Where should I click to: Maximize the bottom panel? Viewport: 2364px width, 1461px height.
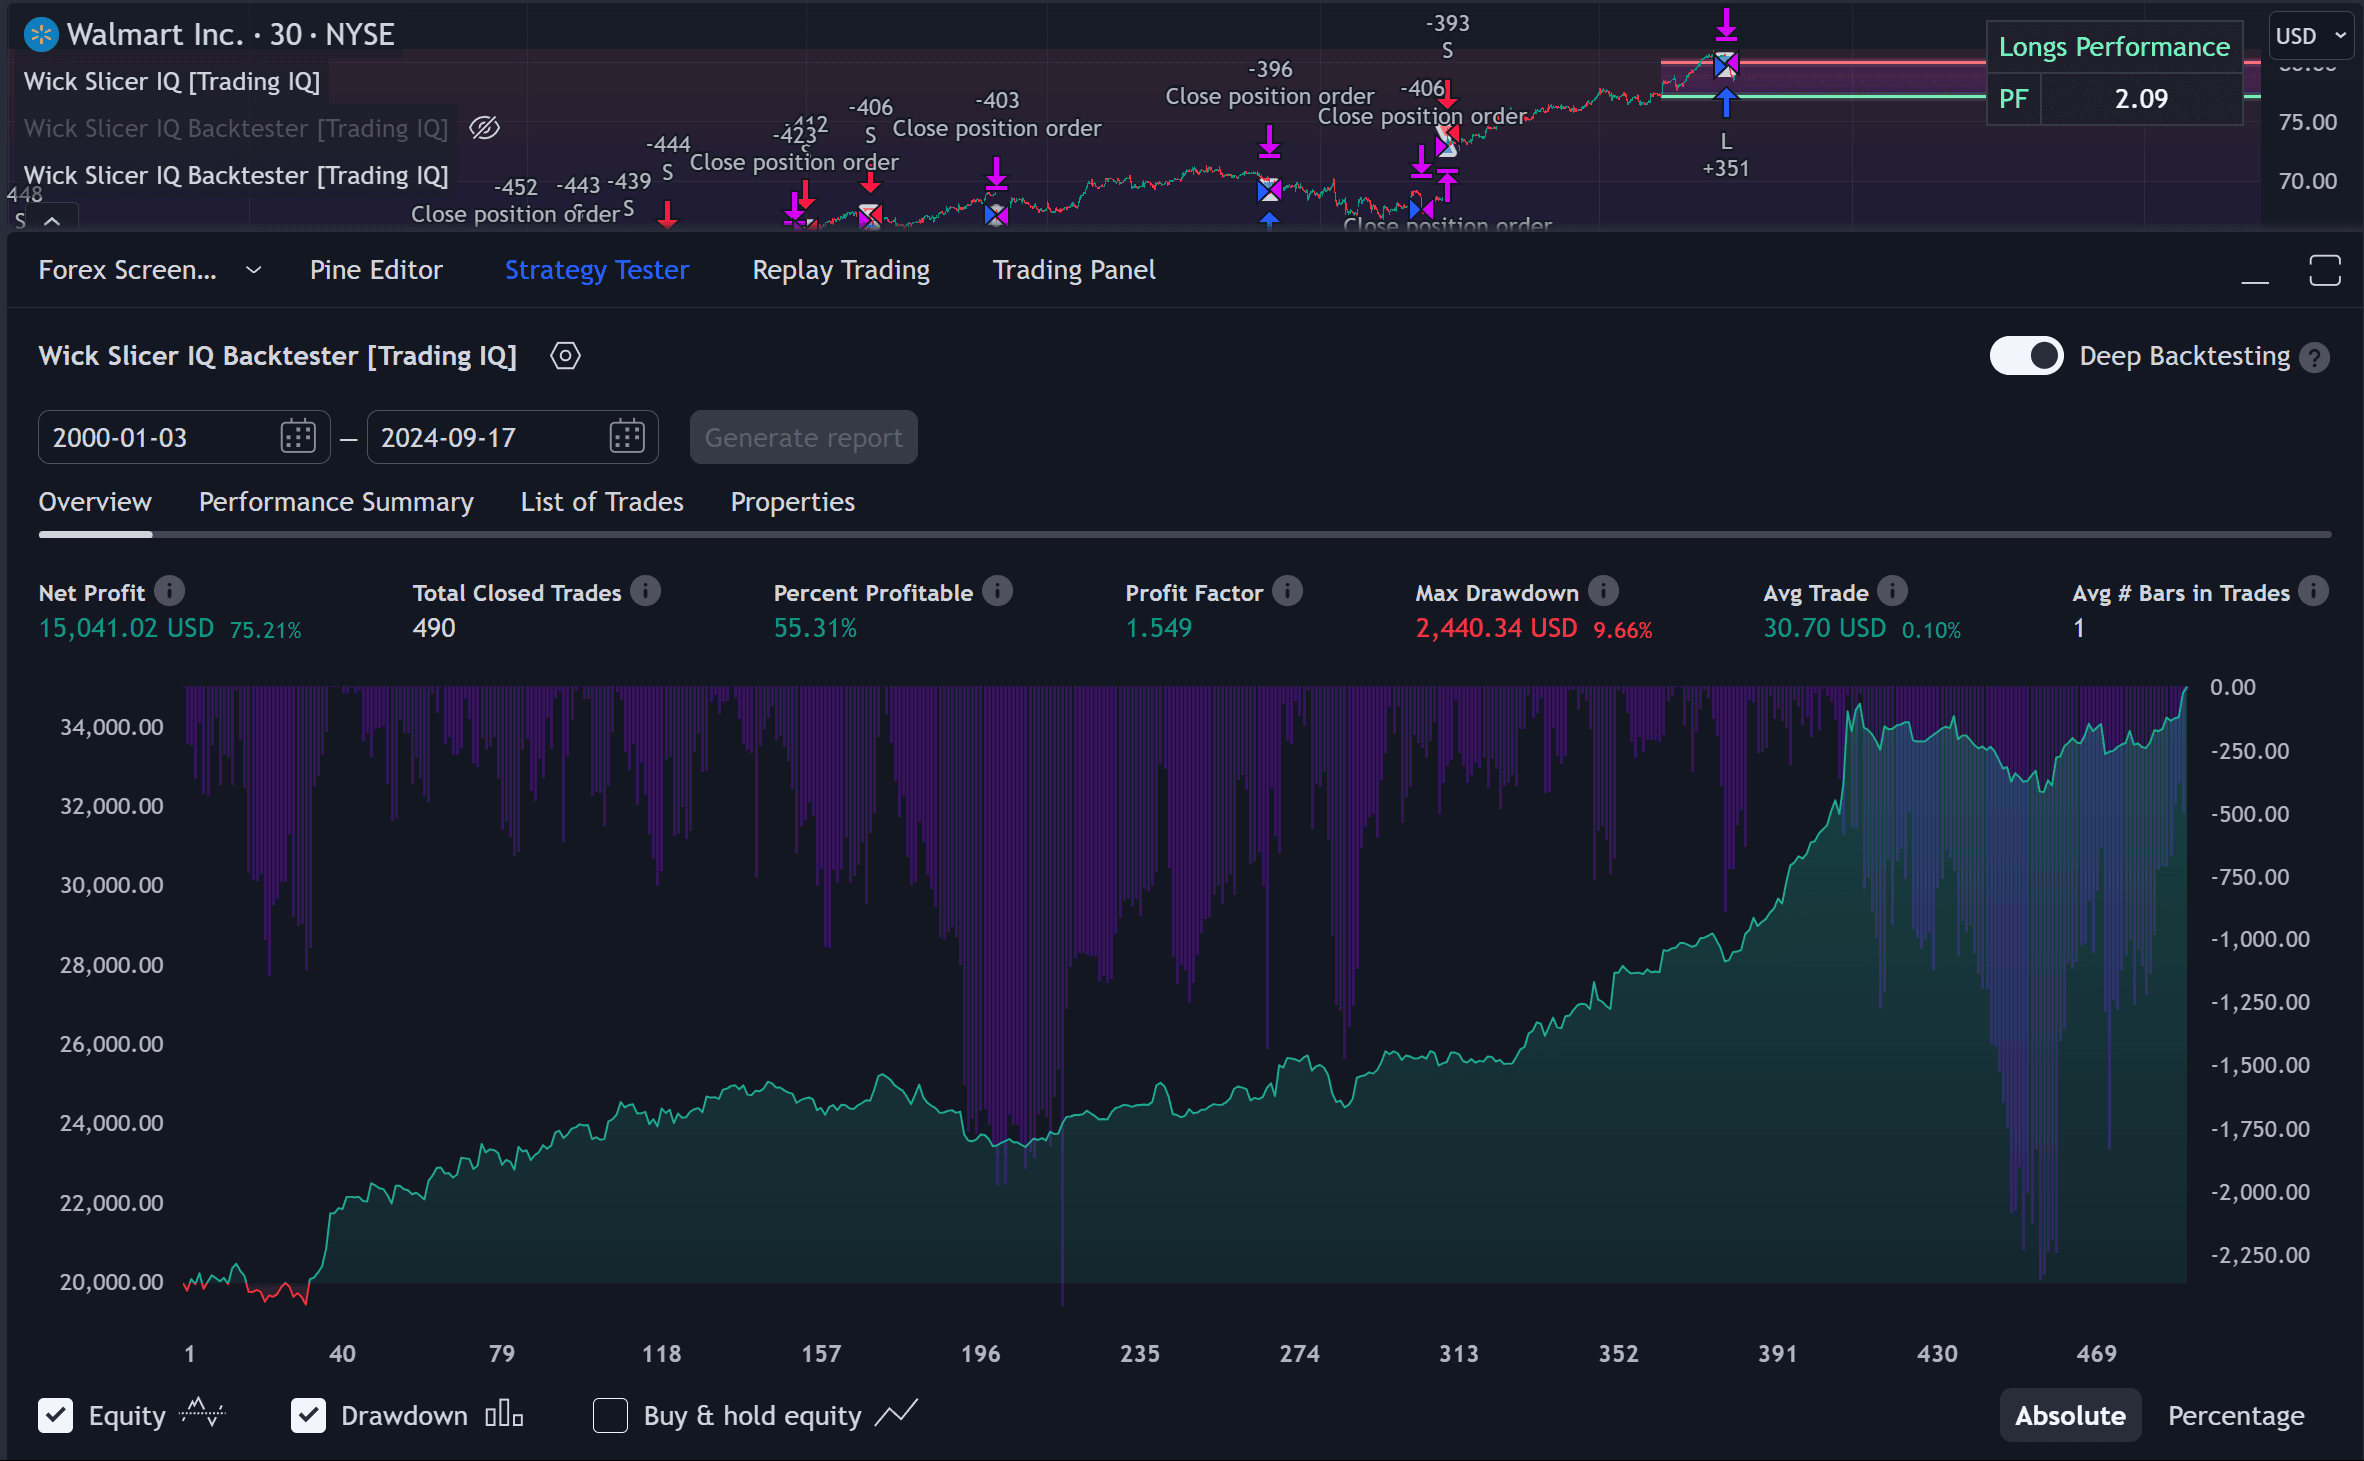coord(2325,270)
